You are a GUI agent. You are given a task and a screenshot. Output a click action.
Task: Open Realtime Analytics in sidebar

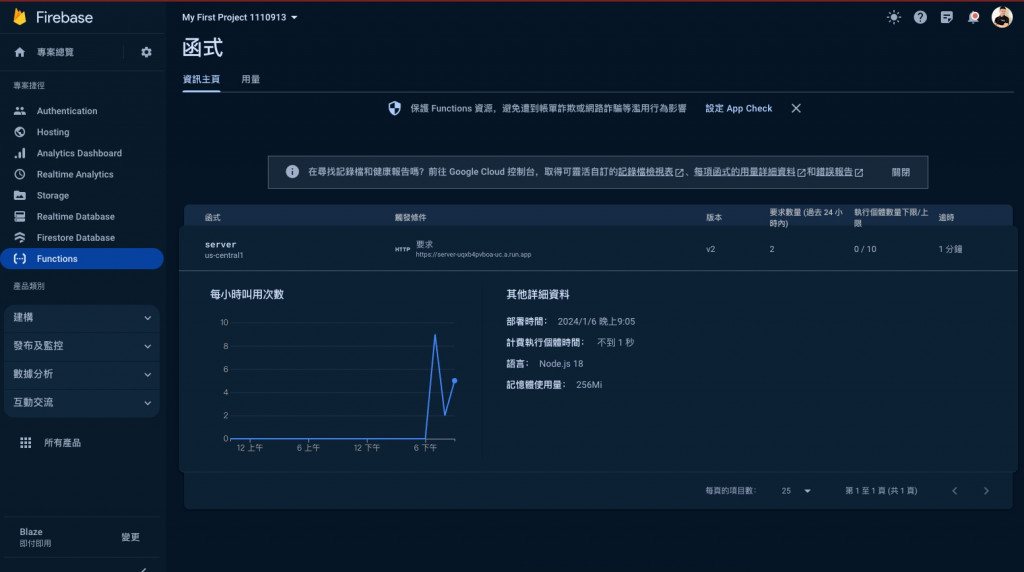[x=75, y=174]
